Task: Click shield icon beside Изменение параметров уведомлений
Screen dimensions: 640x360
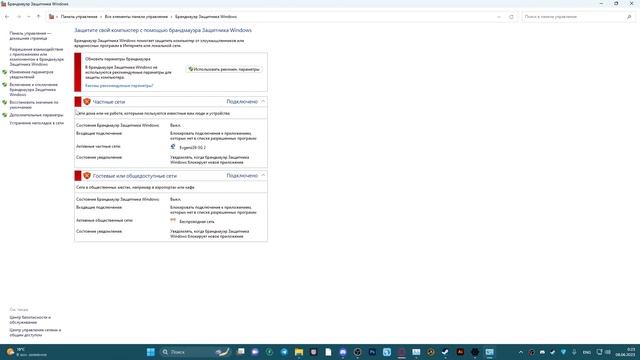Action: coord(5,72)
